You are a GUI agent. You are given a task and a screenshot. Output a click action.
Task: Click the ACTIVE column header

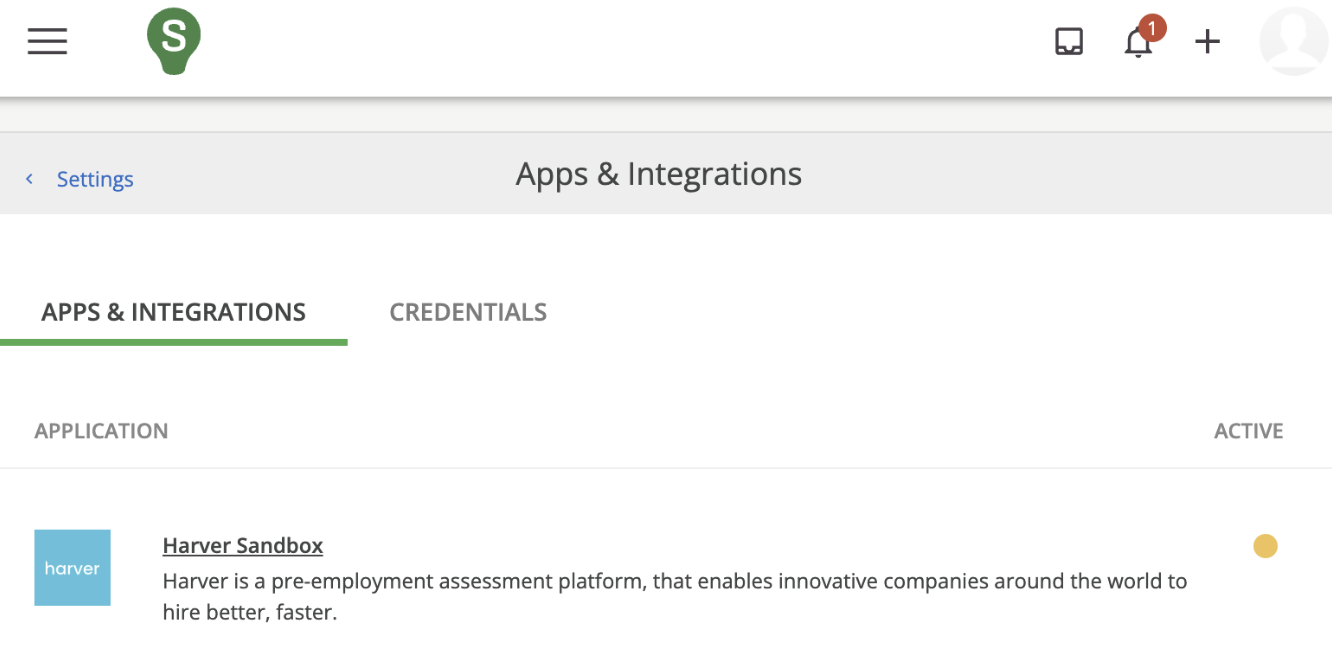[1248, 431]
